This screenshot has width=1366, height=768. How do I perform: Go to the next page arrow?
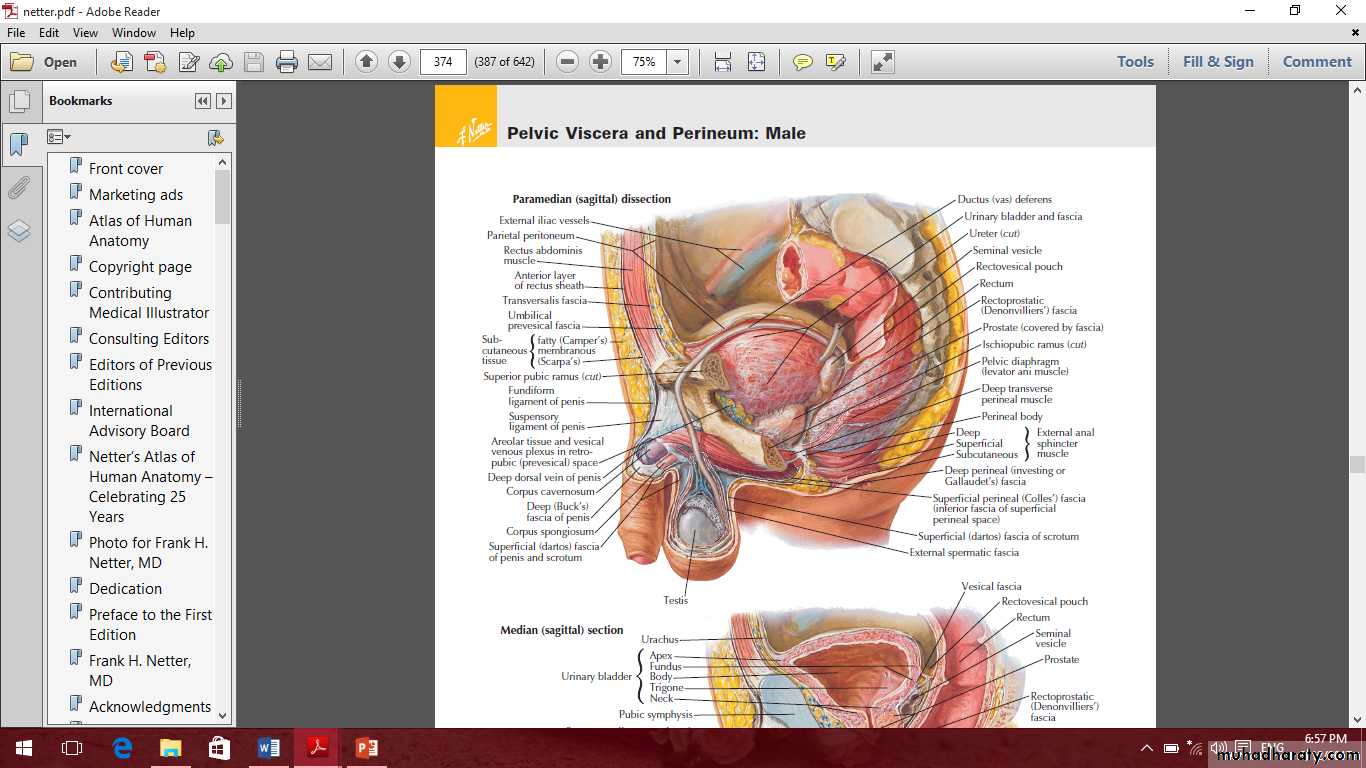[x=399, y=62]
